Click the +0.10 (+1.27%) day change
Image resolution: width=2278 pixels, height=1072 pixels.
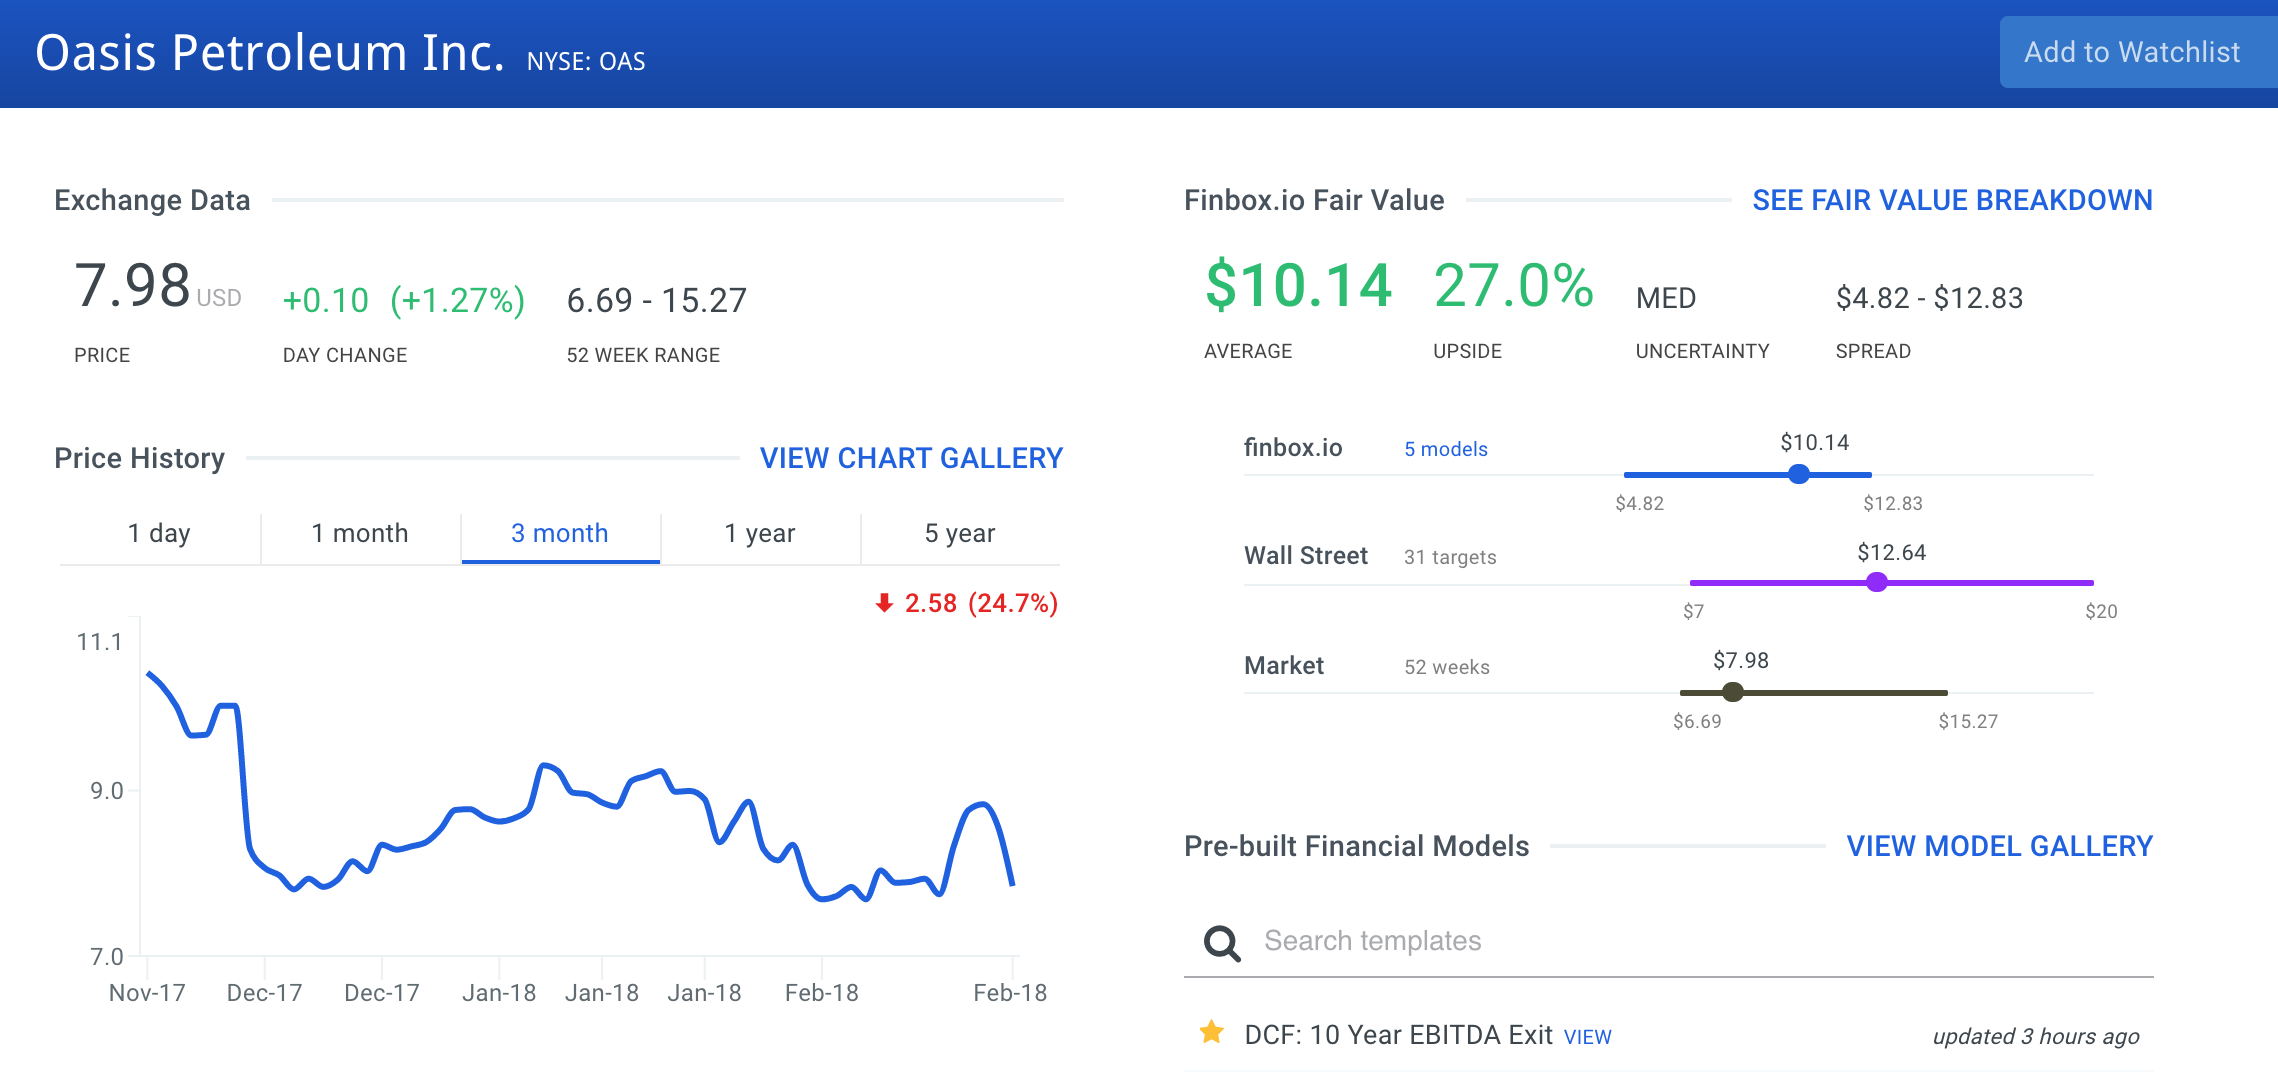[x=404, y=300]
